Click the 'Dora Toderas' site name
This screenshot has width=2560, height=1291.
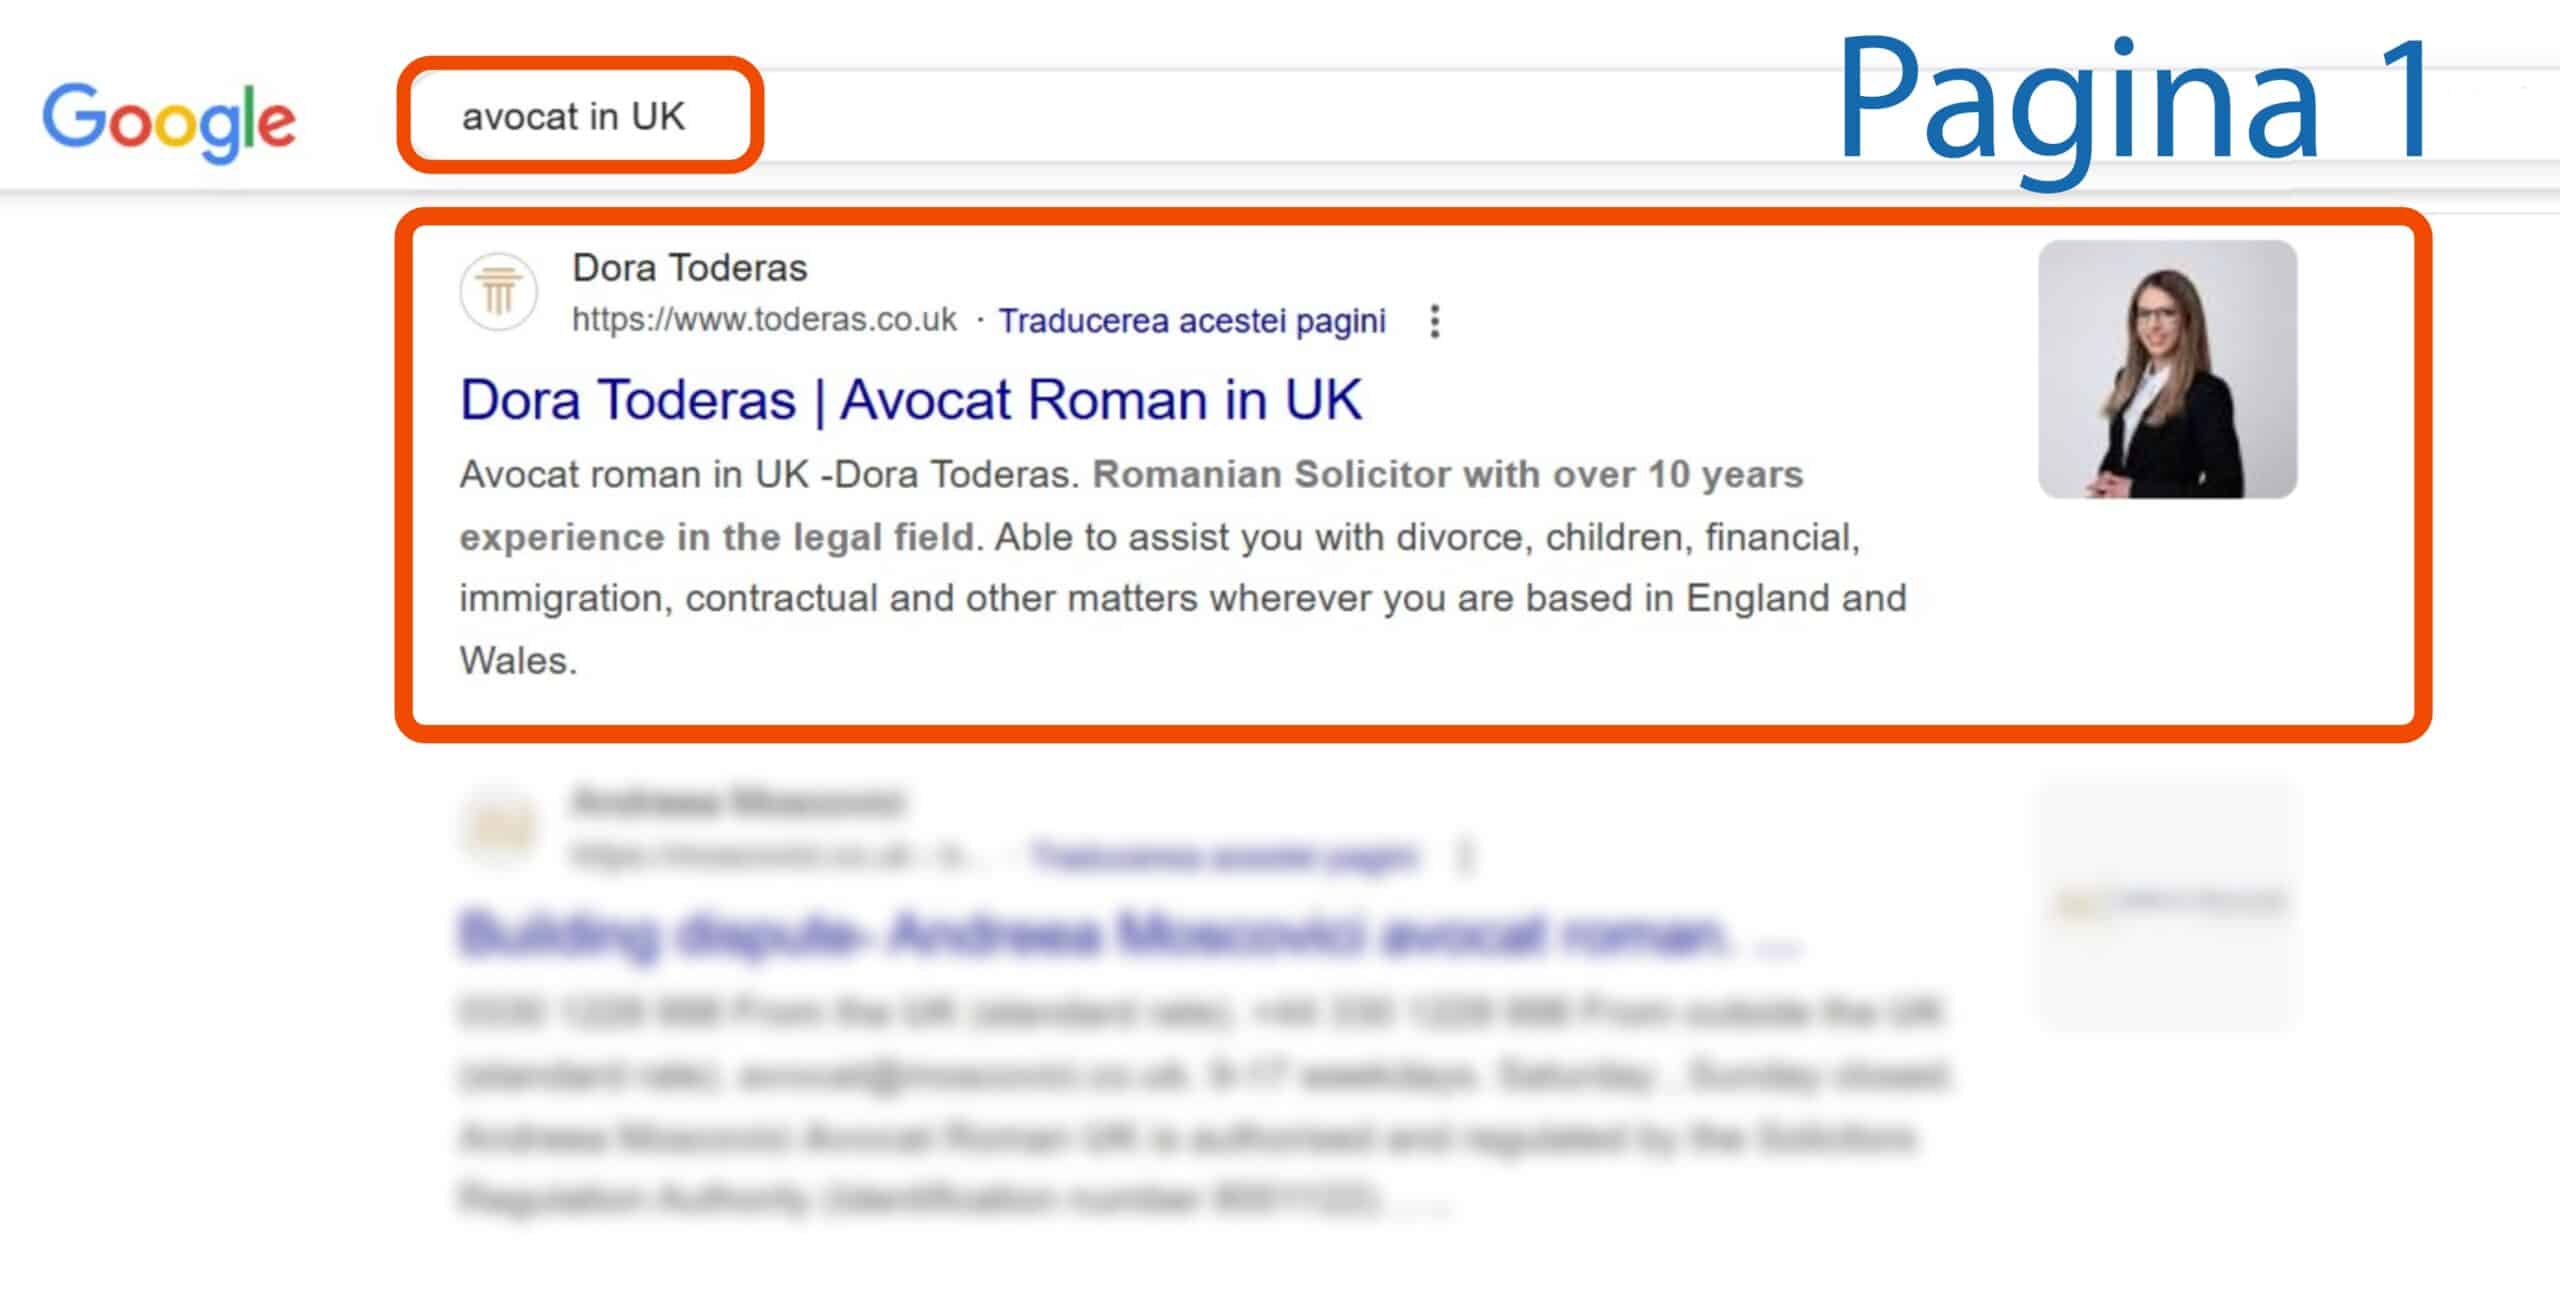click(690, 268)
